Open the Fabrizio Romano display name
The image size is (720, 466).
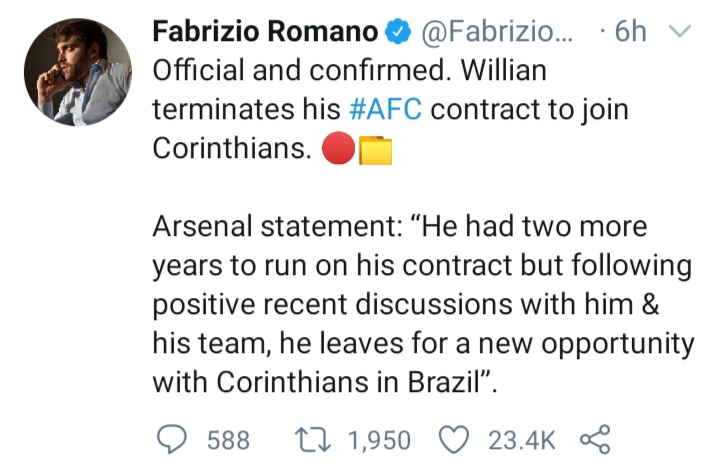[265, 31]
